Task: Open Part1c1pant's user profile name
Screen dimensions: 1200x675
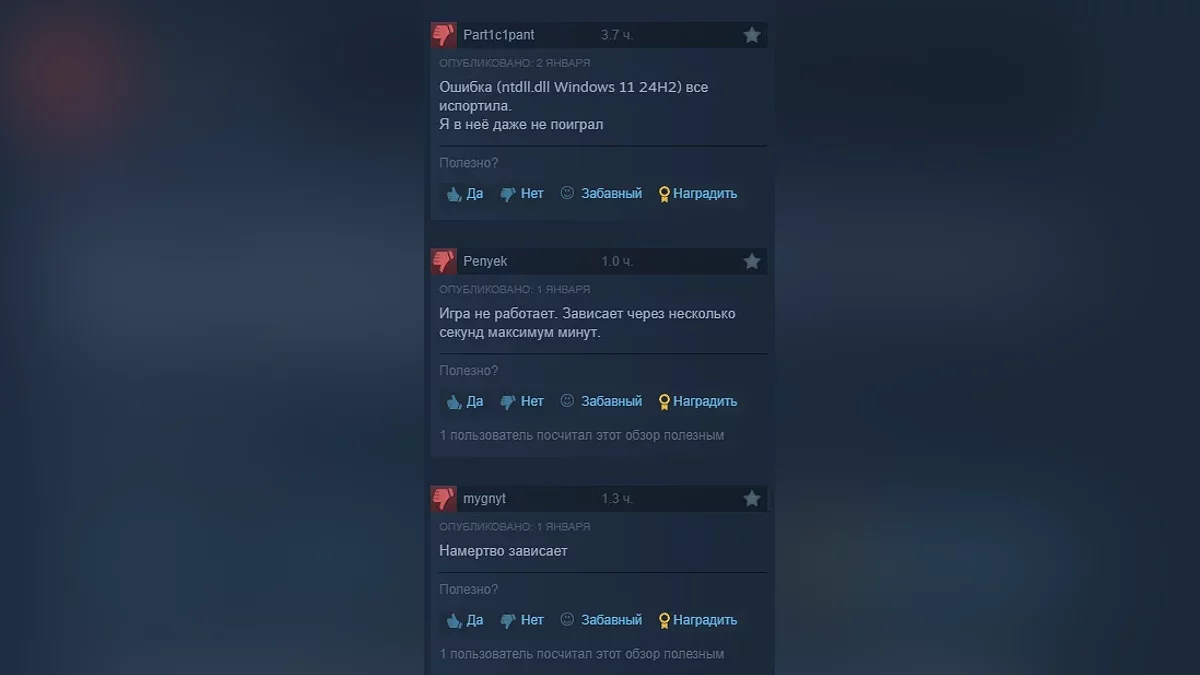Action: point(499,35)
